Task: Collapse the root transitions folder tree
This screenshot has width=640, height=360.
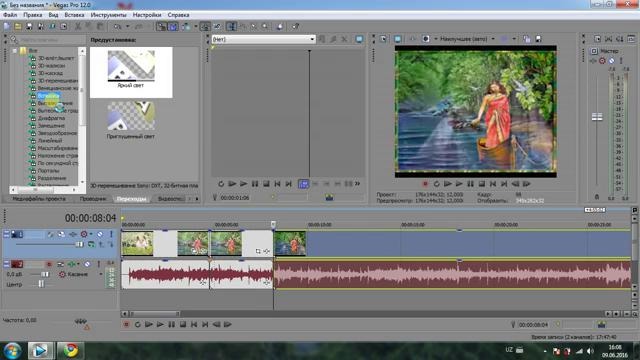Action: (15, 51)
